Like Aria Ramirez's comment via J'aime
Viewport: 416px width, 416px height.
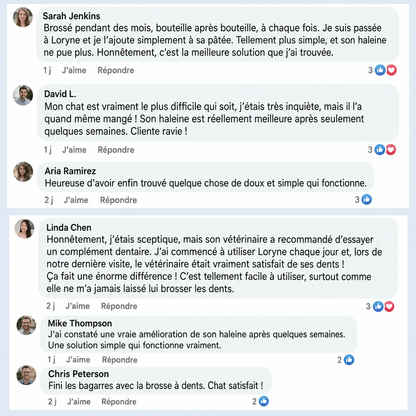76,200
